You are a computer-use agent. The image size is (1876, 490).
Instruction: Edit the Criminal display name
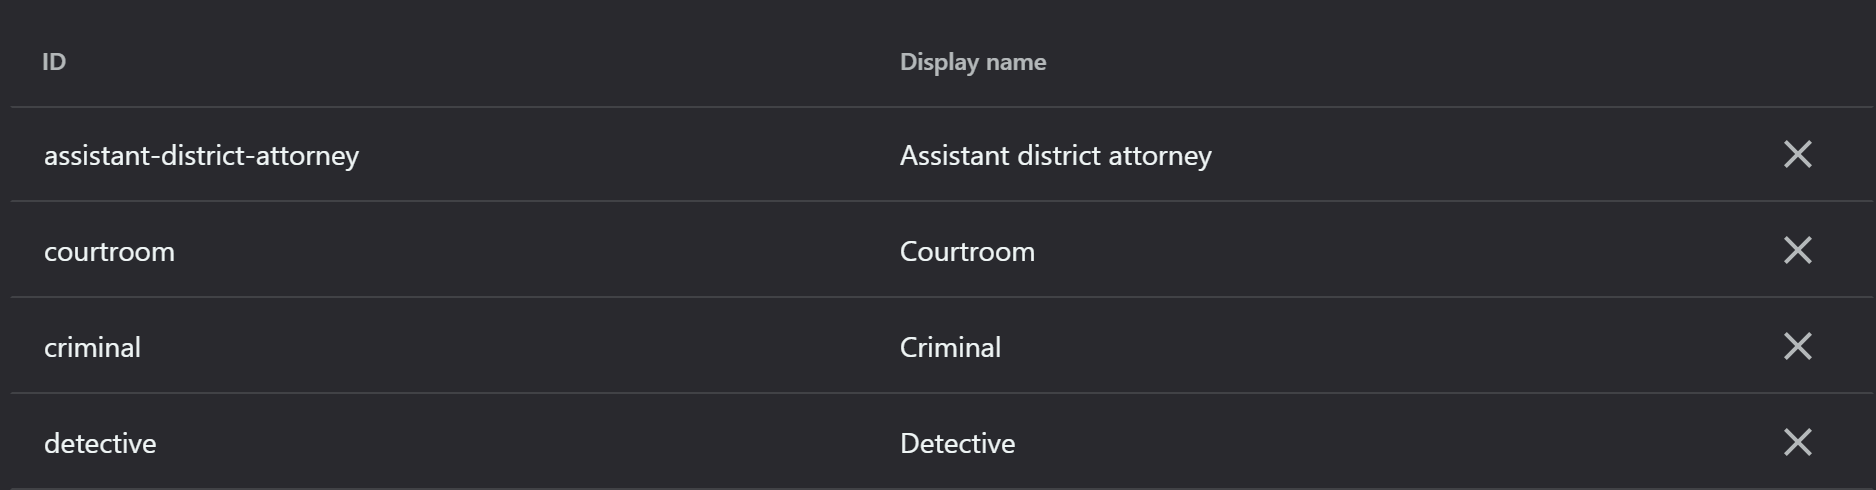tap(950, 347)
